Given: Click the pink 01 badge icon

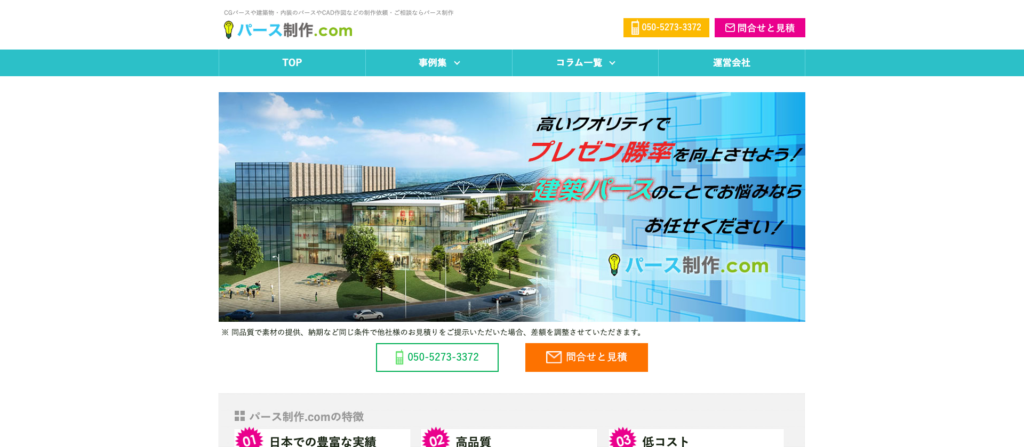Looking at the screenshot, I should pos(249,438).
